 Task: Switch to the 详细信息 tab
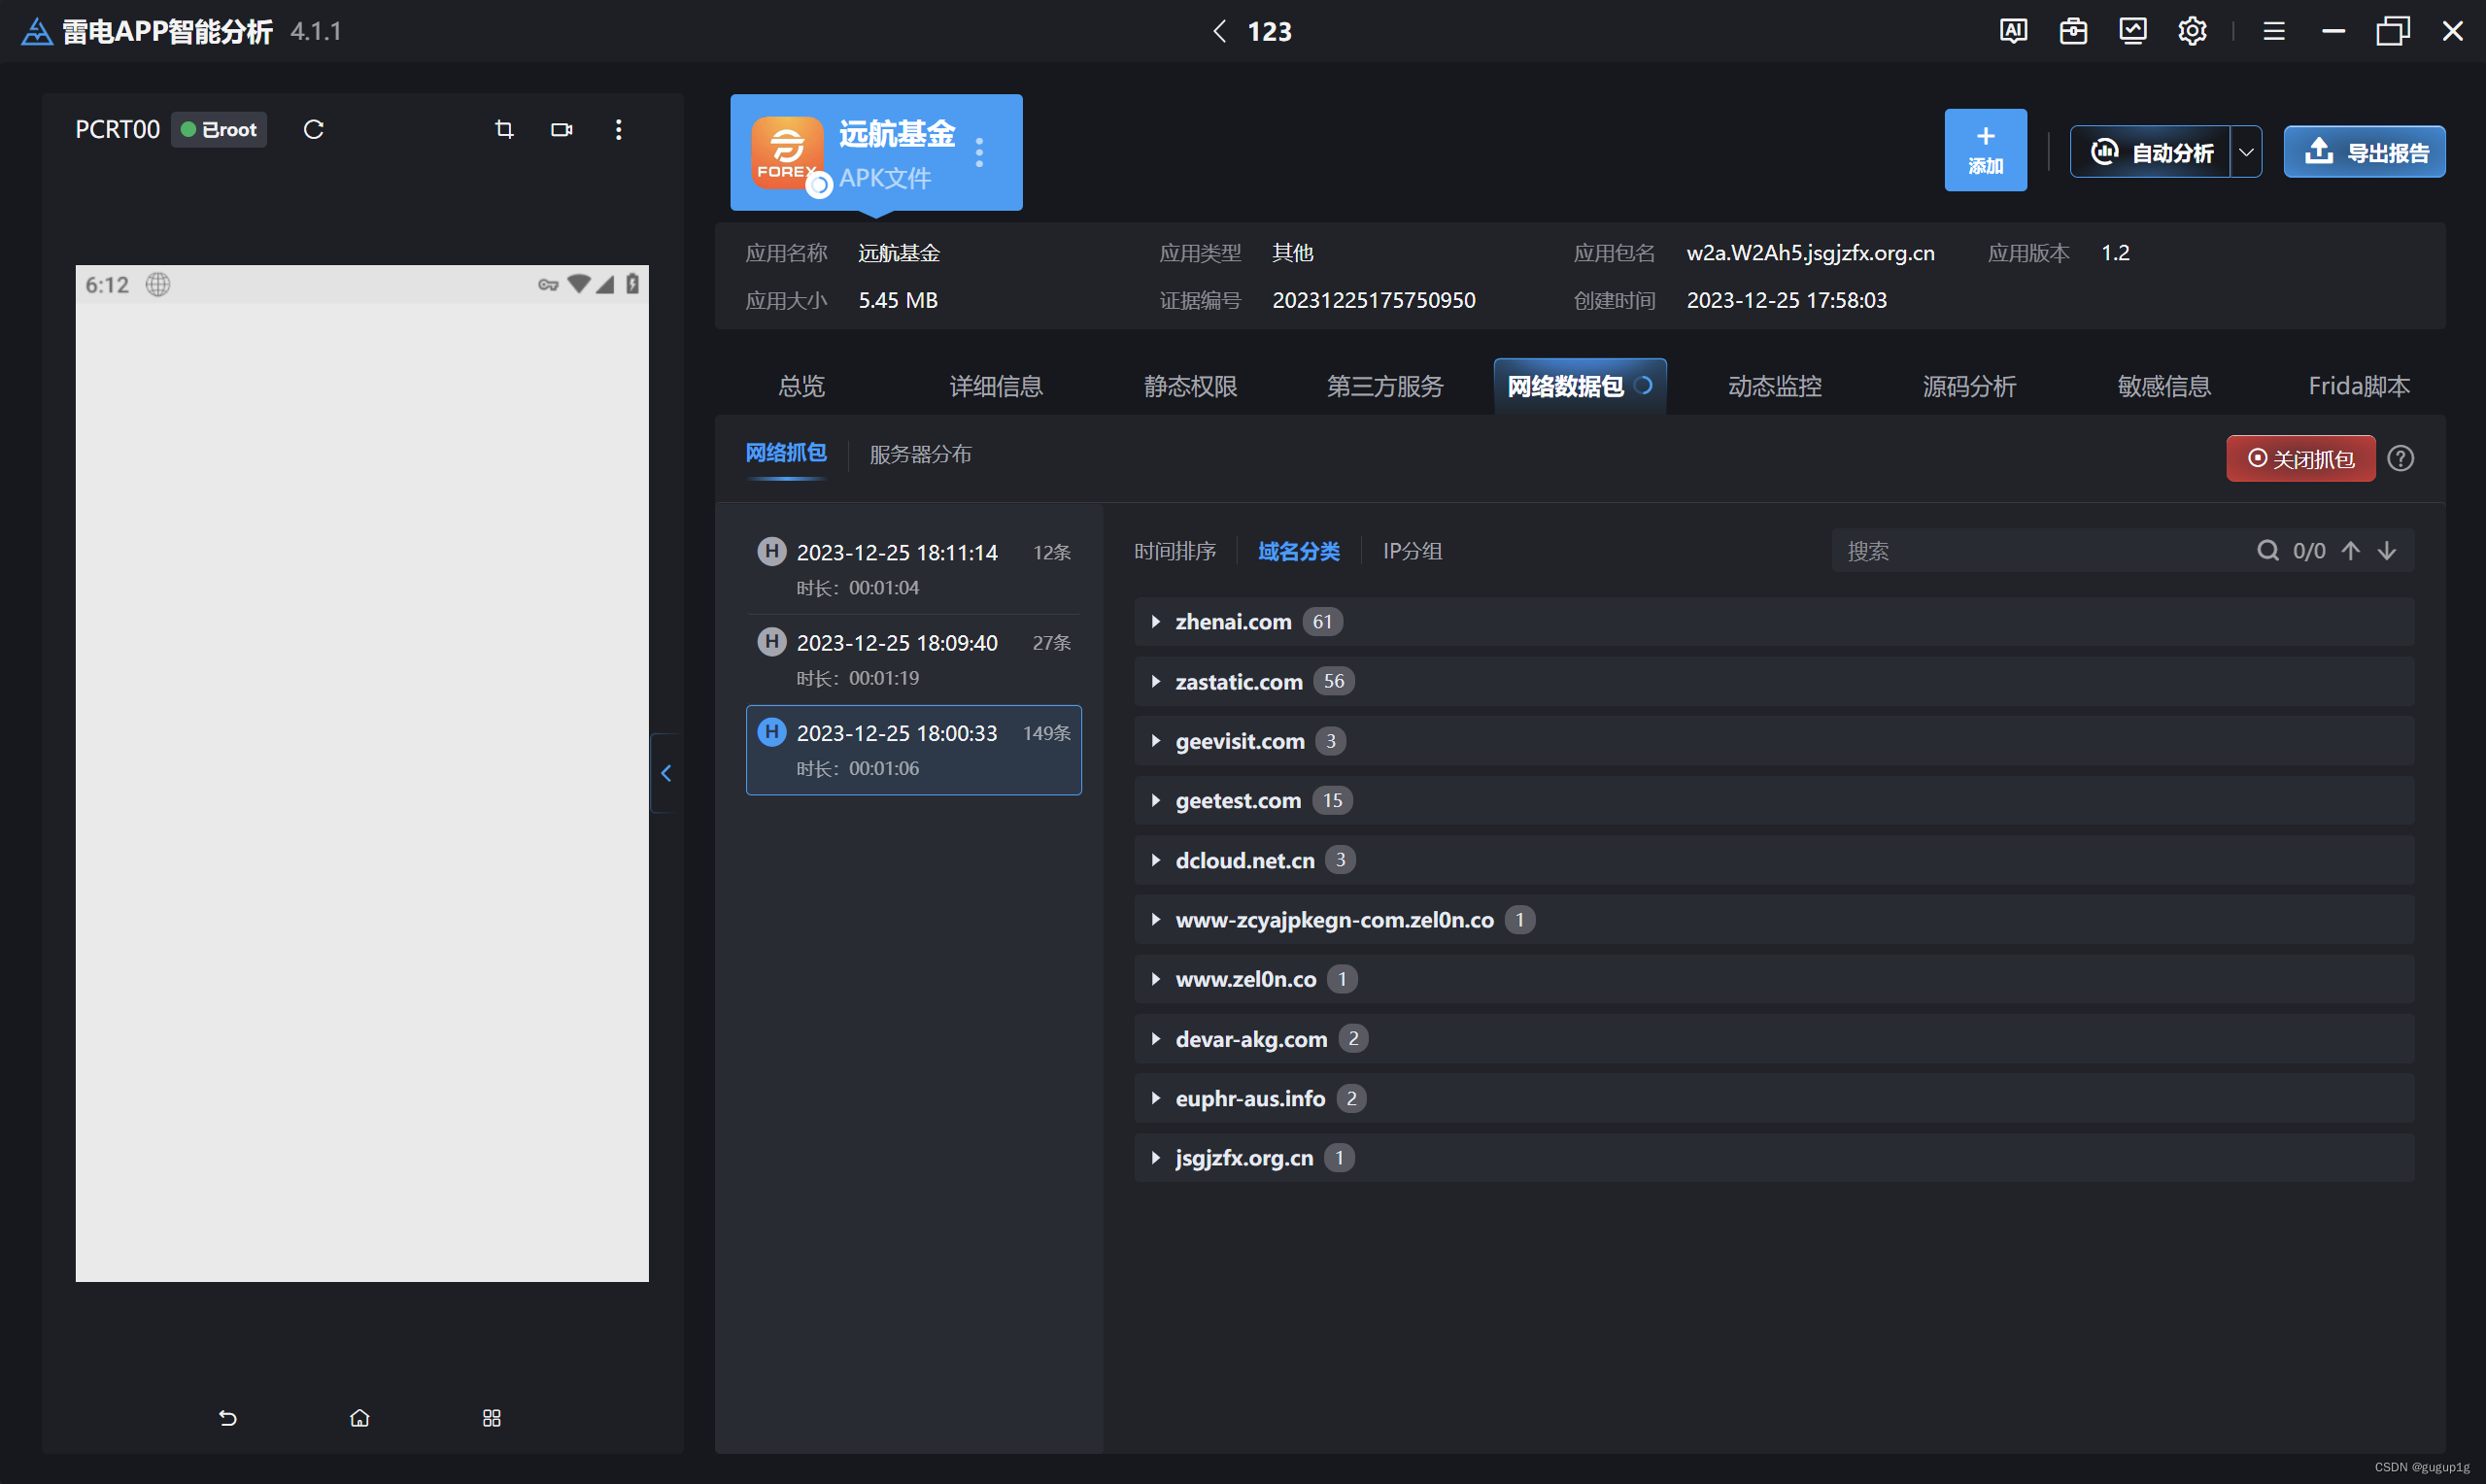pyautogui.click(x=996, y=386)
